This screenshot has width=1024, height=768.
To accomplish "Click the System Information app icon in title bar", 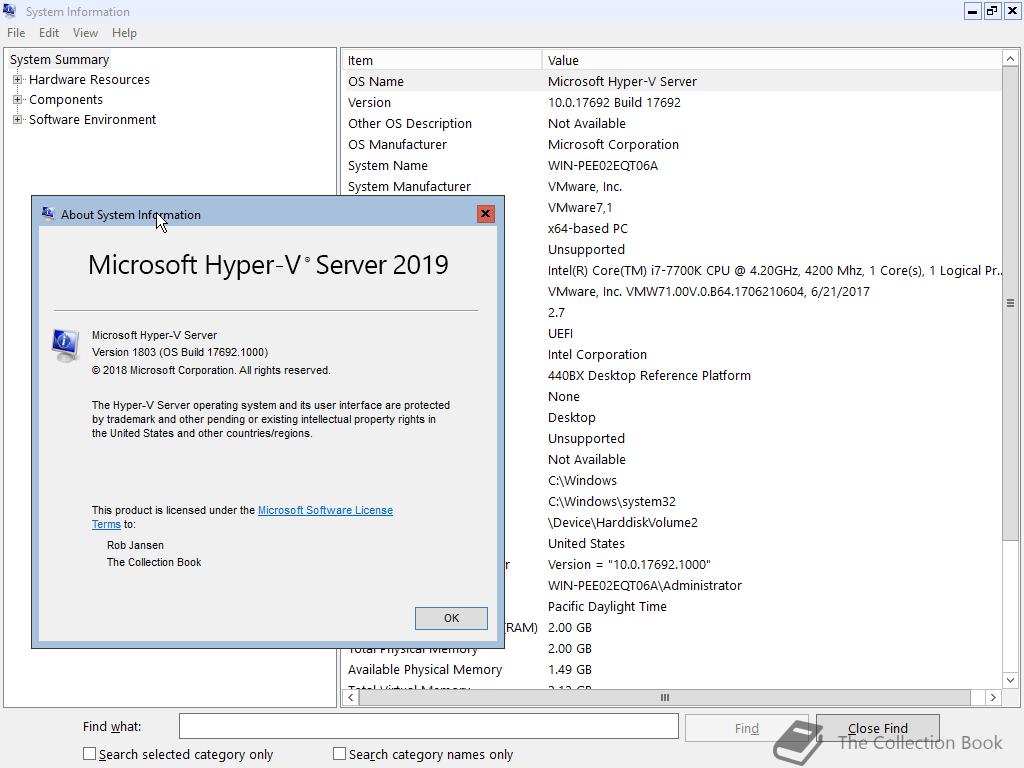I will (9, 10).
